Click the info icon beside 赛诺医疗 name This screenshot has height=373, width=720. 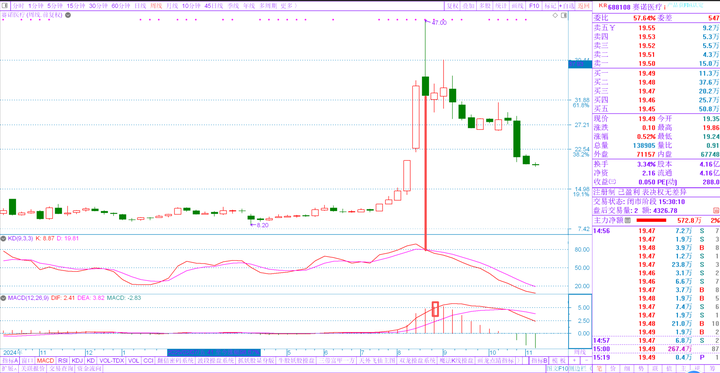652,7
